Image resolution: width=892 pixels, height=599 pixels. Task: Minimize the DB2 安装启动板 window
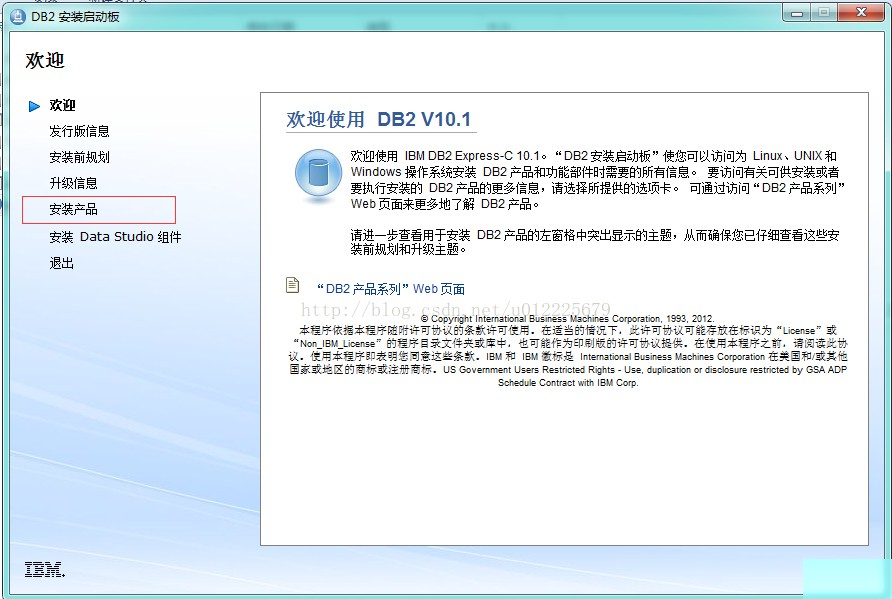(x=796, y=13)
